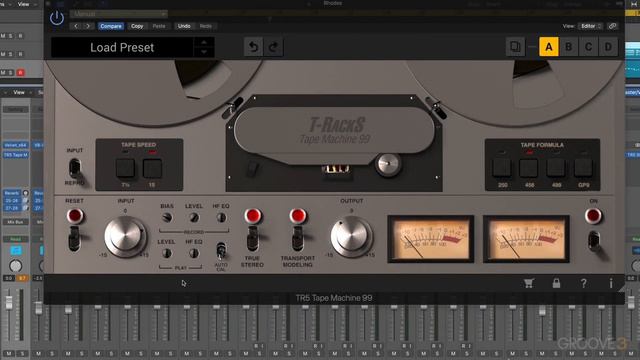
Task: Select tape formula 499
Action: pos(556,168)
